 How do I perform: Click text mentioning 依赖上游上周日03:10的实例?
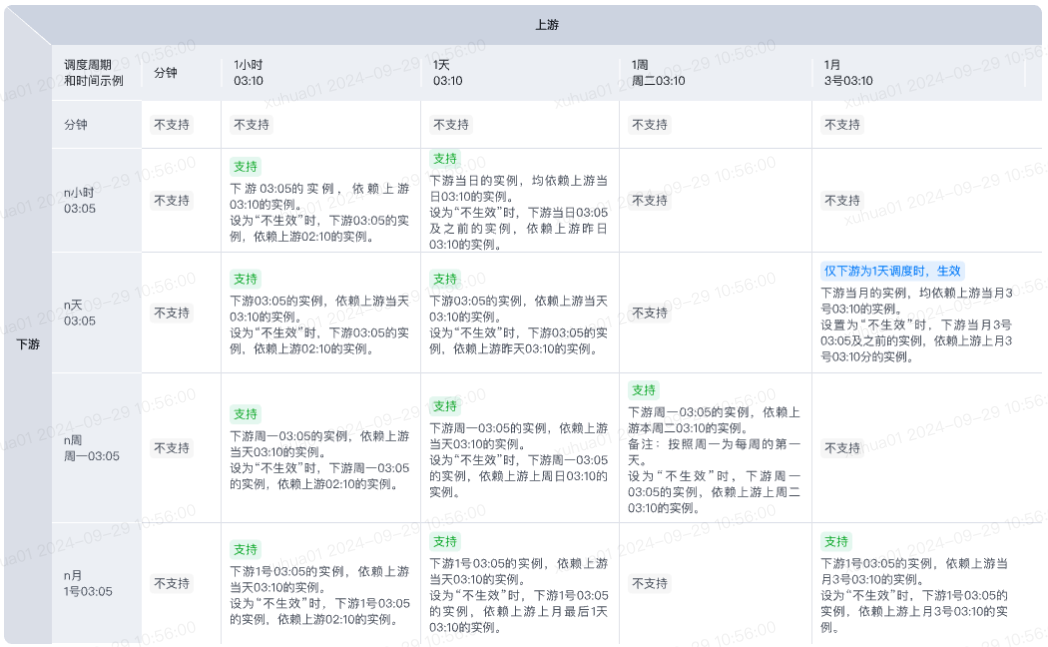pos(519,476)
